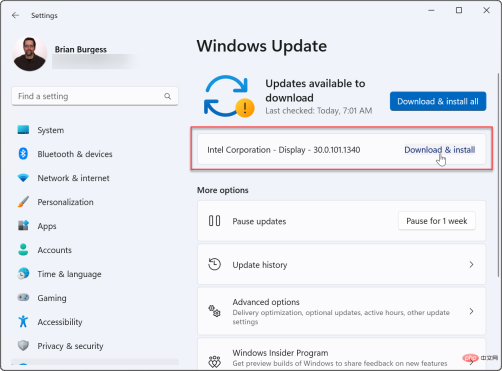
Task: Open the Accounts category icon
Action: coord(23,250)
